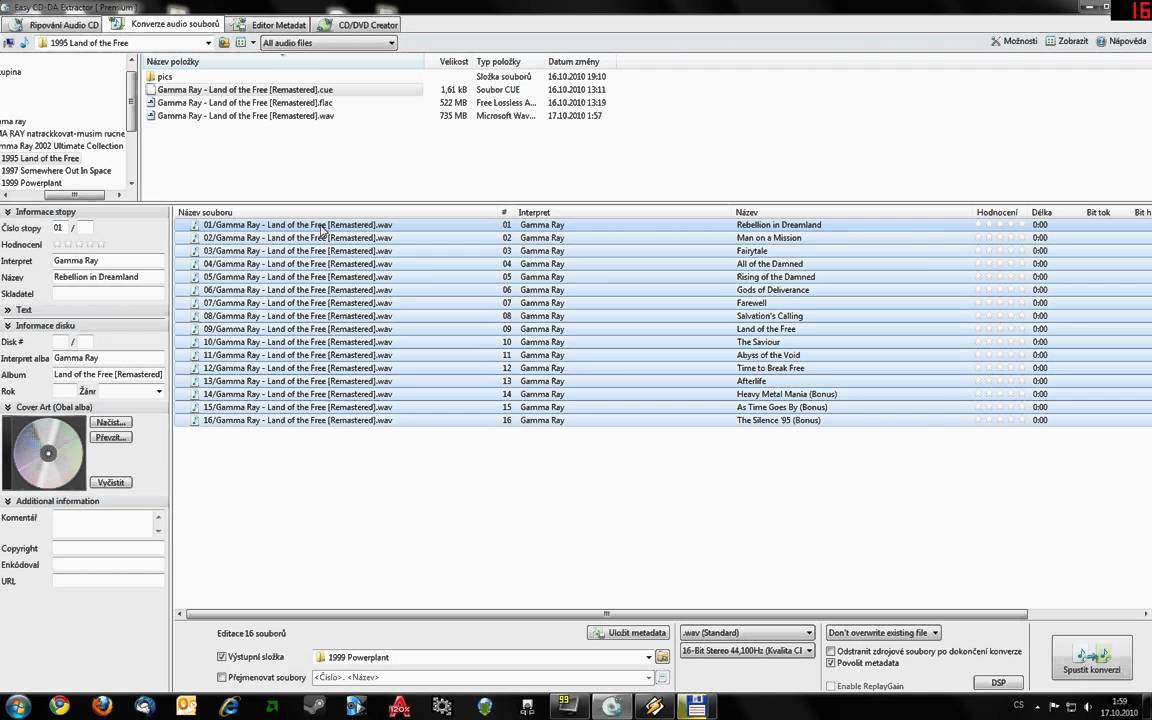Open Firefox from the taskbar
1152x720 pixels.
pos(102,706)
